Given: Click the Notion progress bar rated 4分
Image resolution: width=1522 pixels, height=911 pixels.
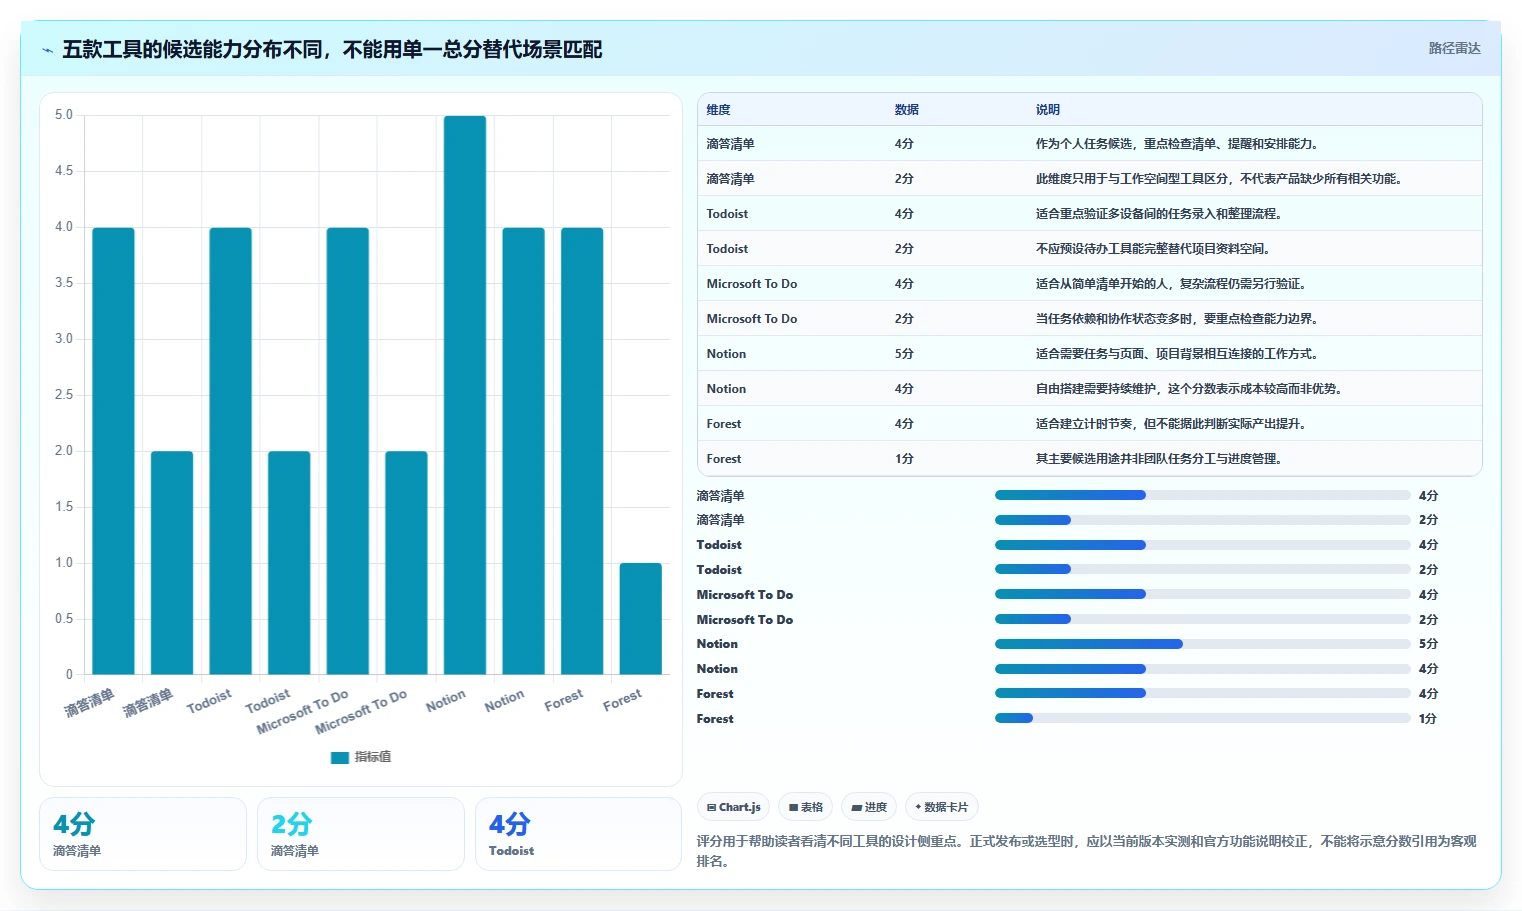Looking at the screenshot, I should [1202, 669].
